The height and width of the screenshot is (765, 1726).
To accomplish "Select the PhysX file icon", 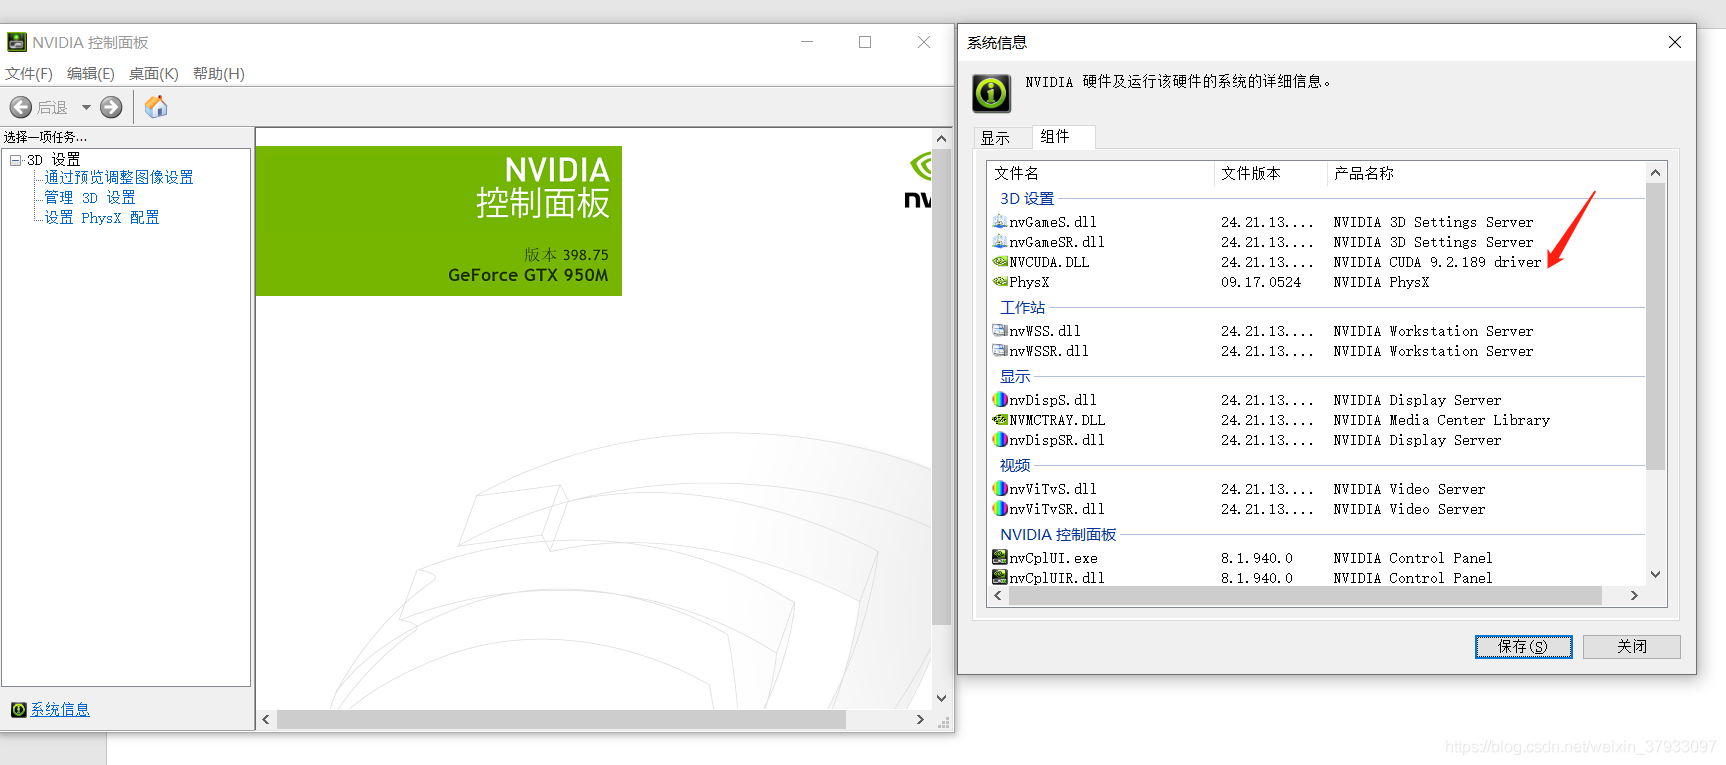I will pos(999,281).
